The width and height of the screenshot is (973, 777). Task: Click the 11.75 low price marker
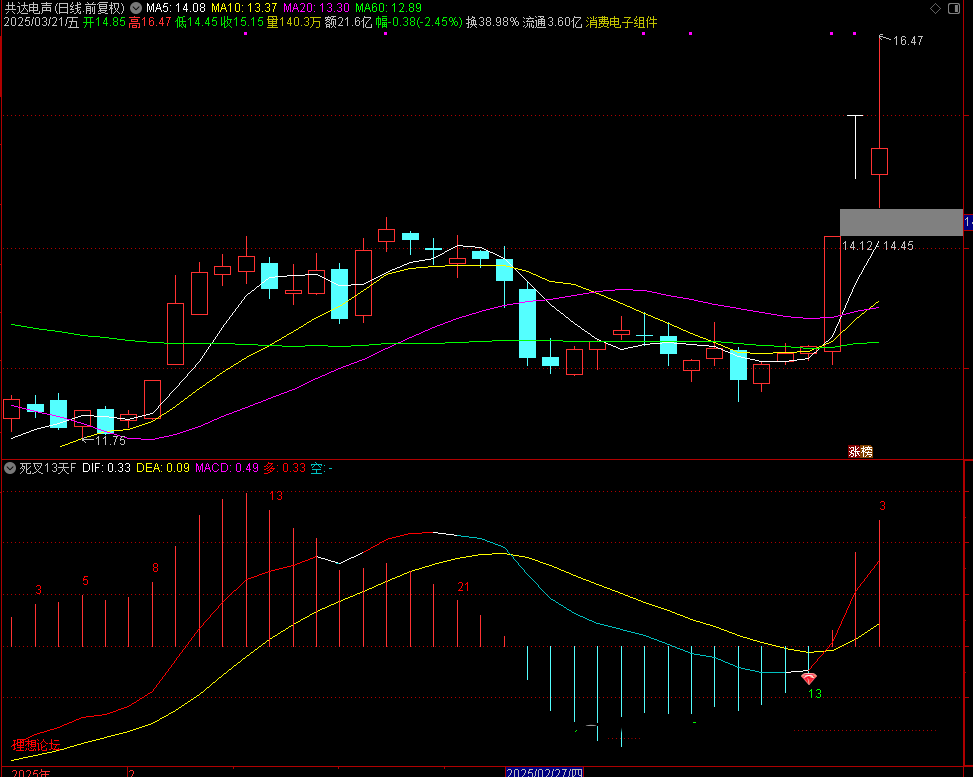[110, 440]
